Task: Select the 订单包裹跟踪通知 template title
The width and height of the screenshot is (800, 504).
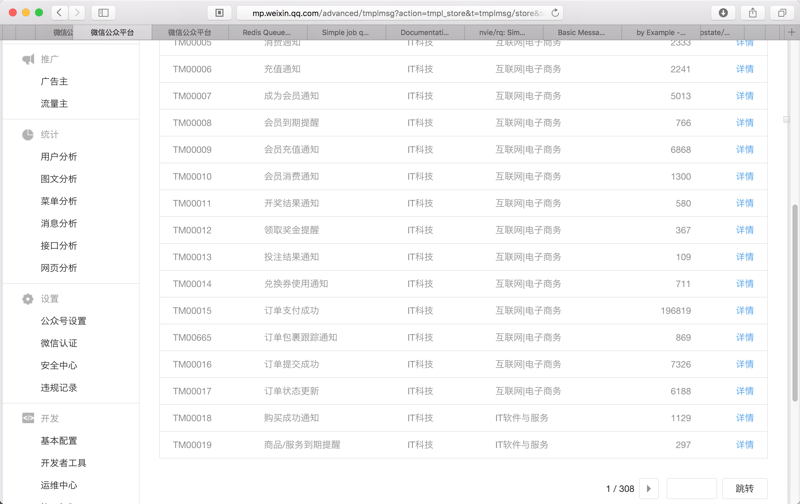Action: click(301, 338)
